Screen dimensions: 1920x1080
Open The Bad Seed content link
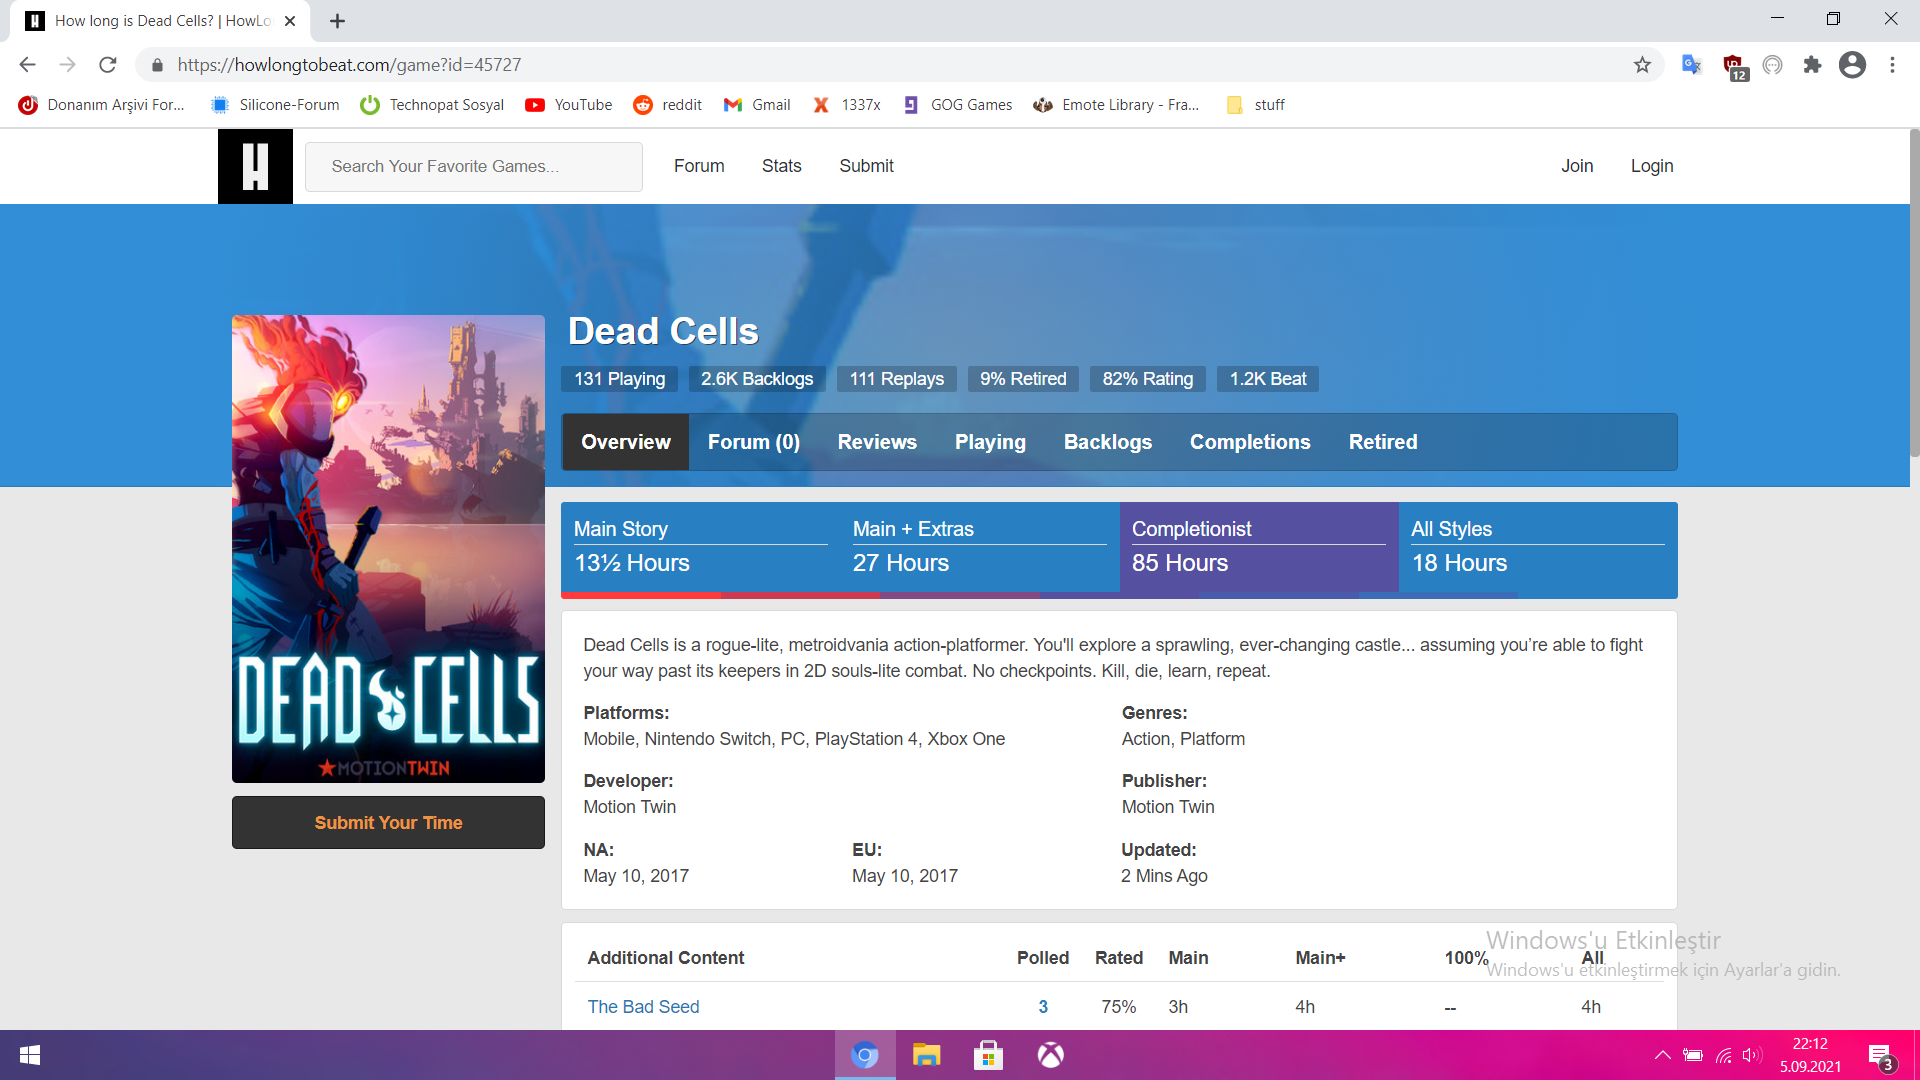point(643,1007)
